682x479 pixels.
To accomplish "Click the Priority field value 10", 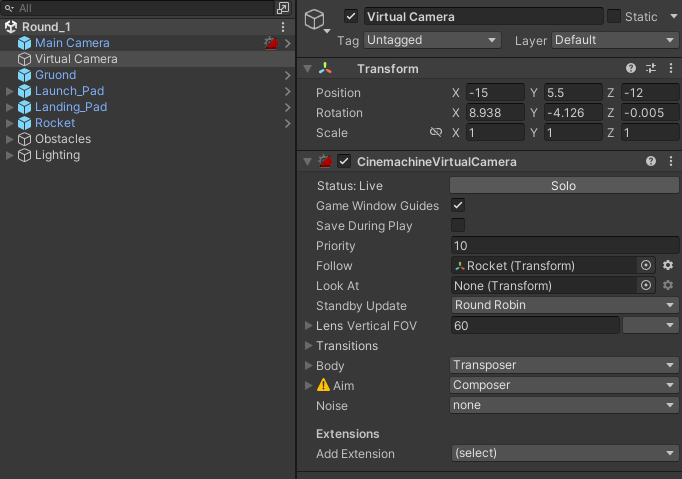I will point(565,246).
